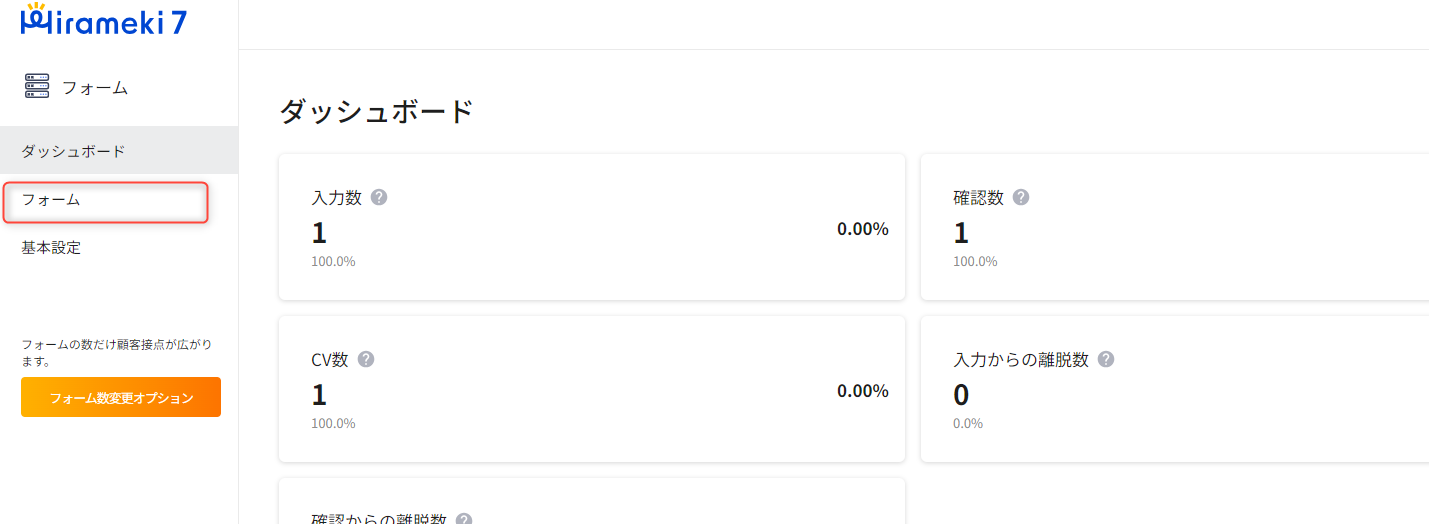
Task: Click the フォーム数変更オプション orange button
Action: point(121,397)
